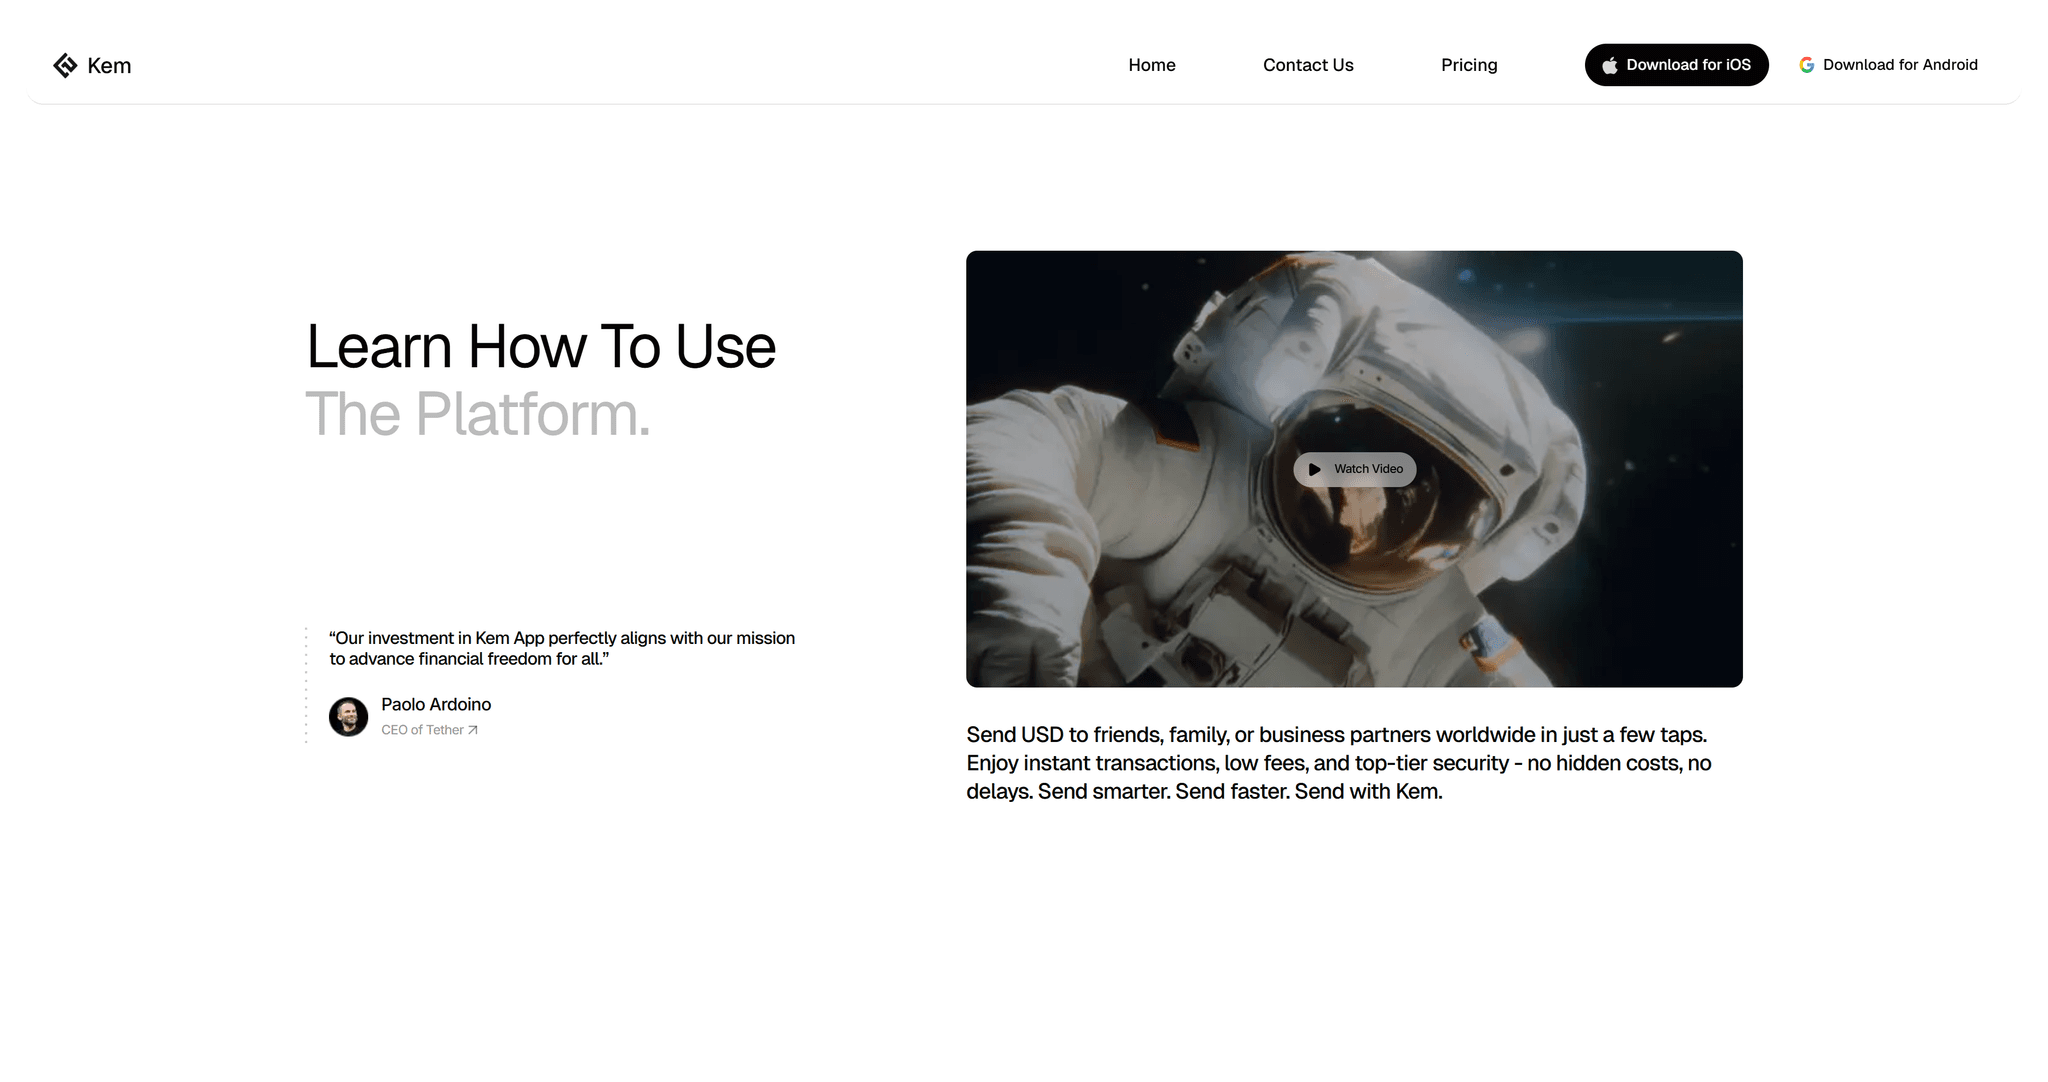This screenshot has height=1082, width=2048.
Task: Go to the Home page
Action: [x=1151, y=65]
